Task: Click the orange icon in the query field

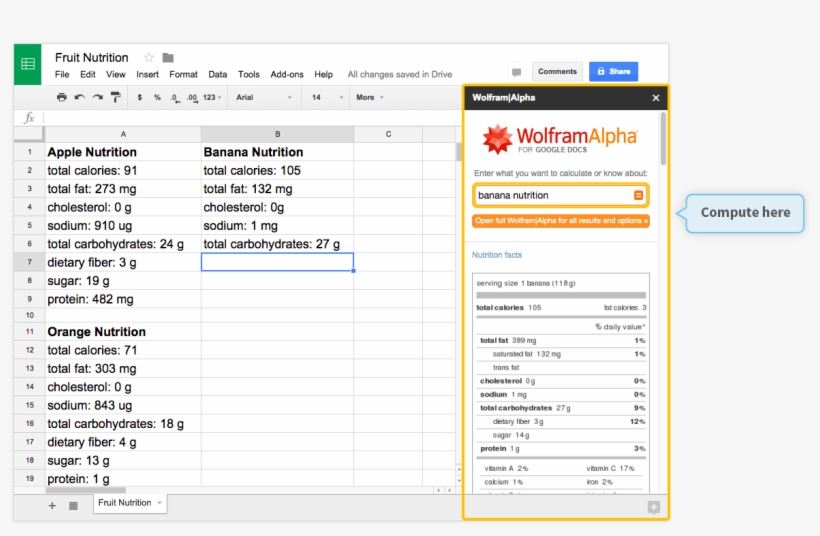Action: [638, 195]
